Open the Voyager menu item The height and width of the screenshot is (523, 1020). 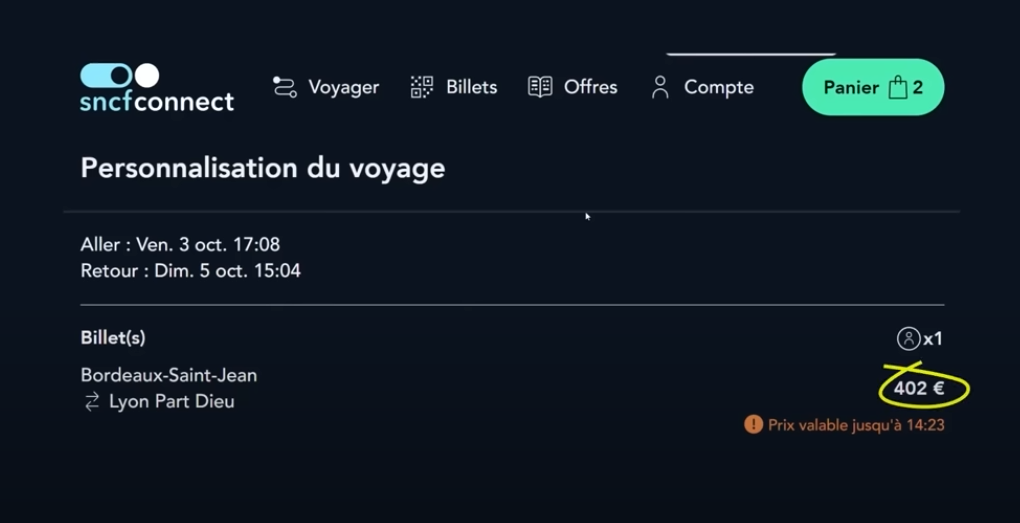326,87
